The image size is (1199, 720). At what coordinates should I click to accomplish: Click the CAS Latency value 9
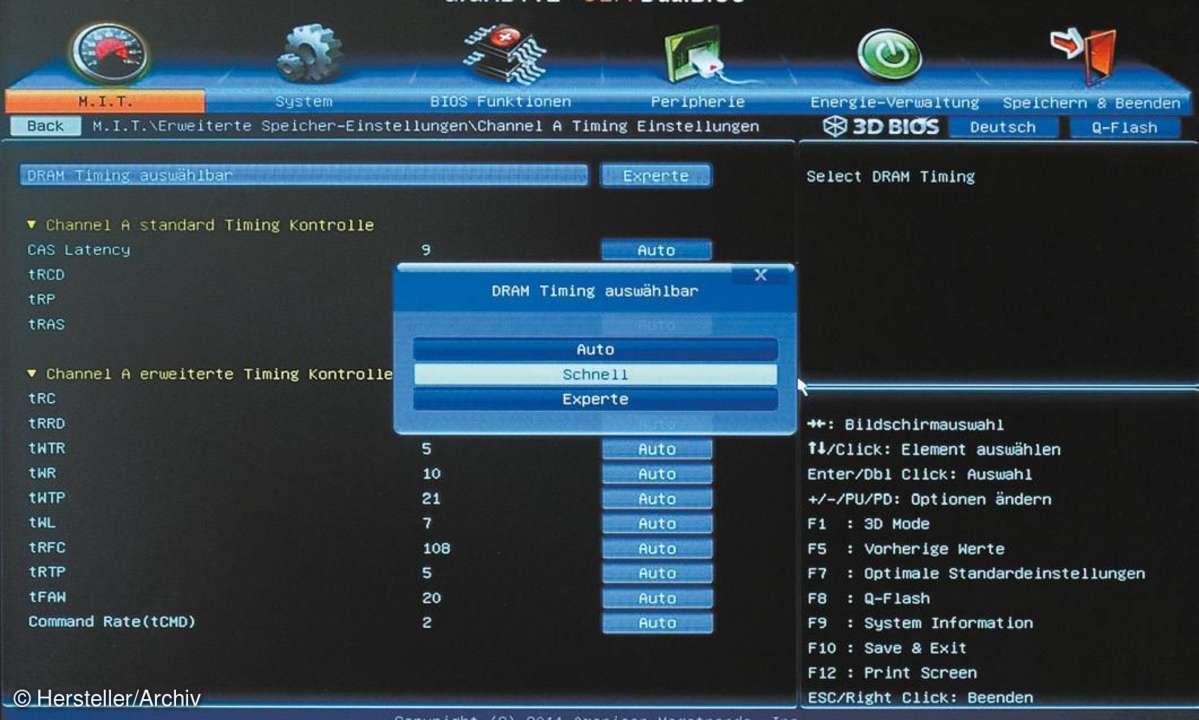point(426,250)
